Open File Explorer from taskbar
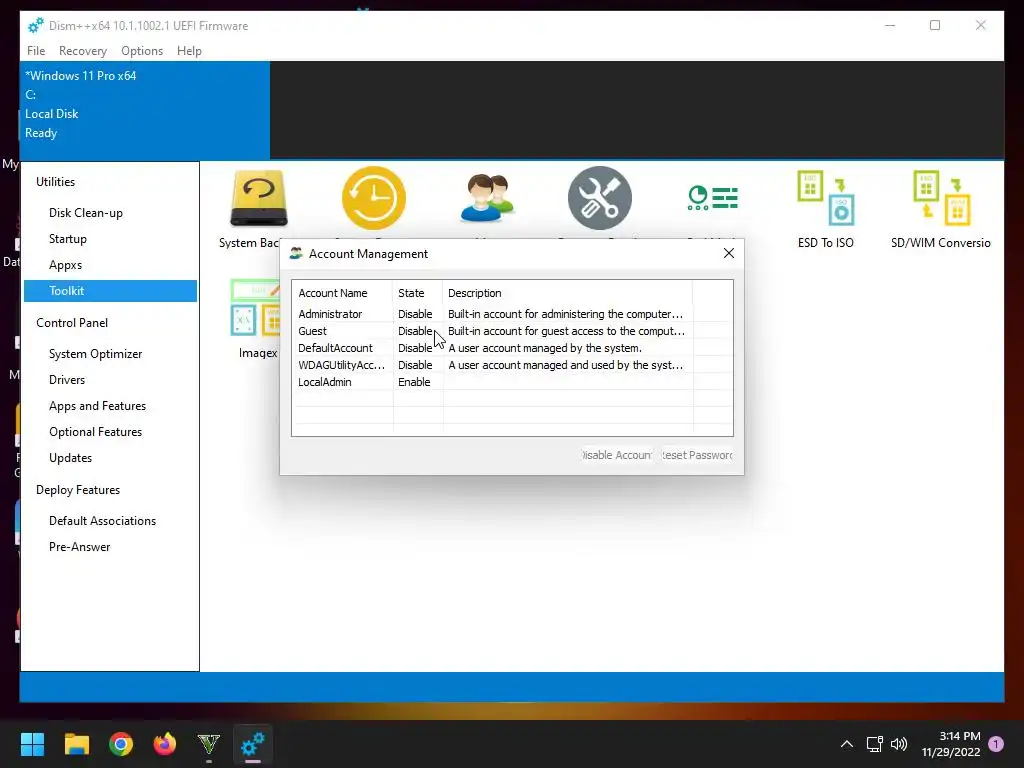1024x768 pixels. pos(76,744)
